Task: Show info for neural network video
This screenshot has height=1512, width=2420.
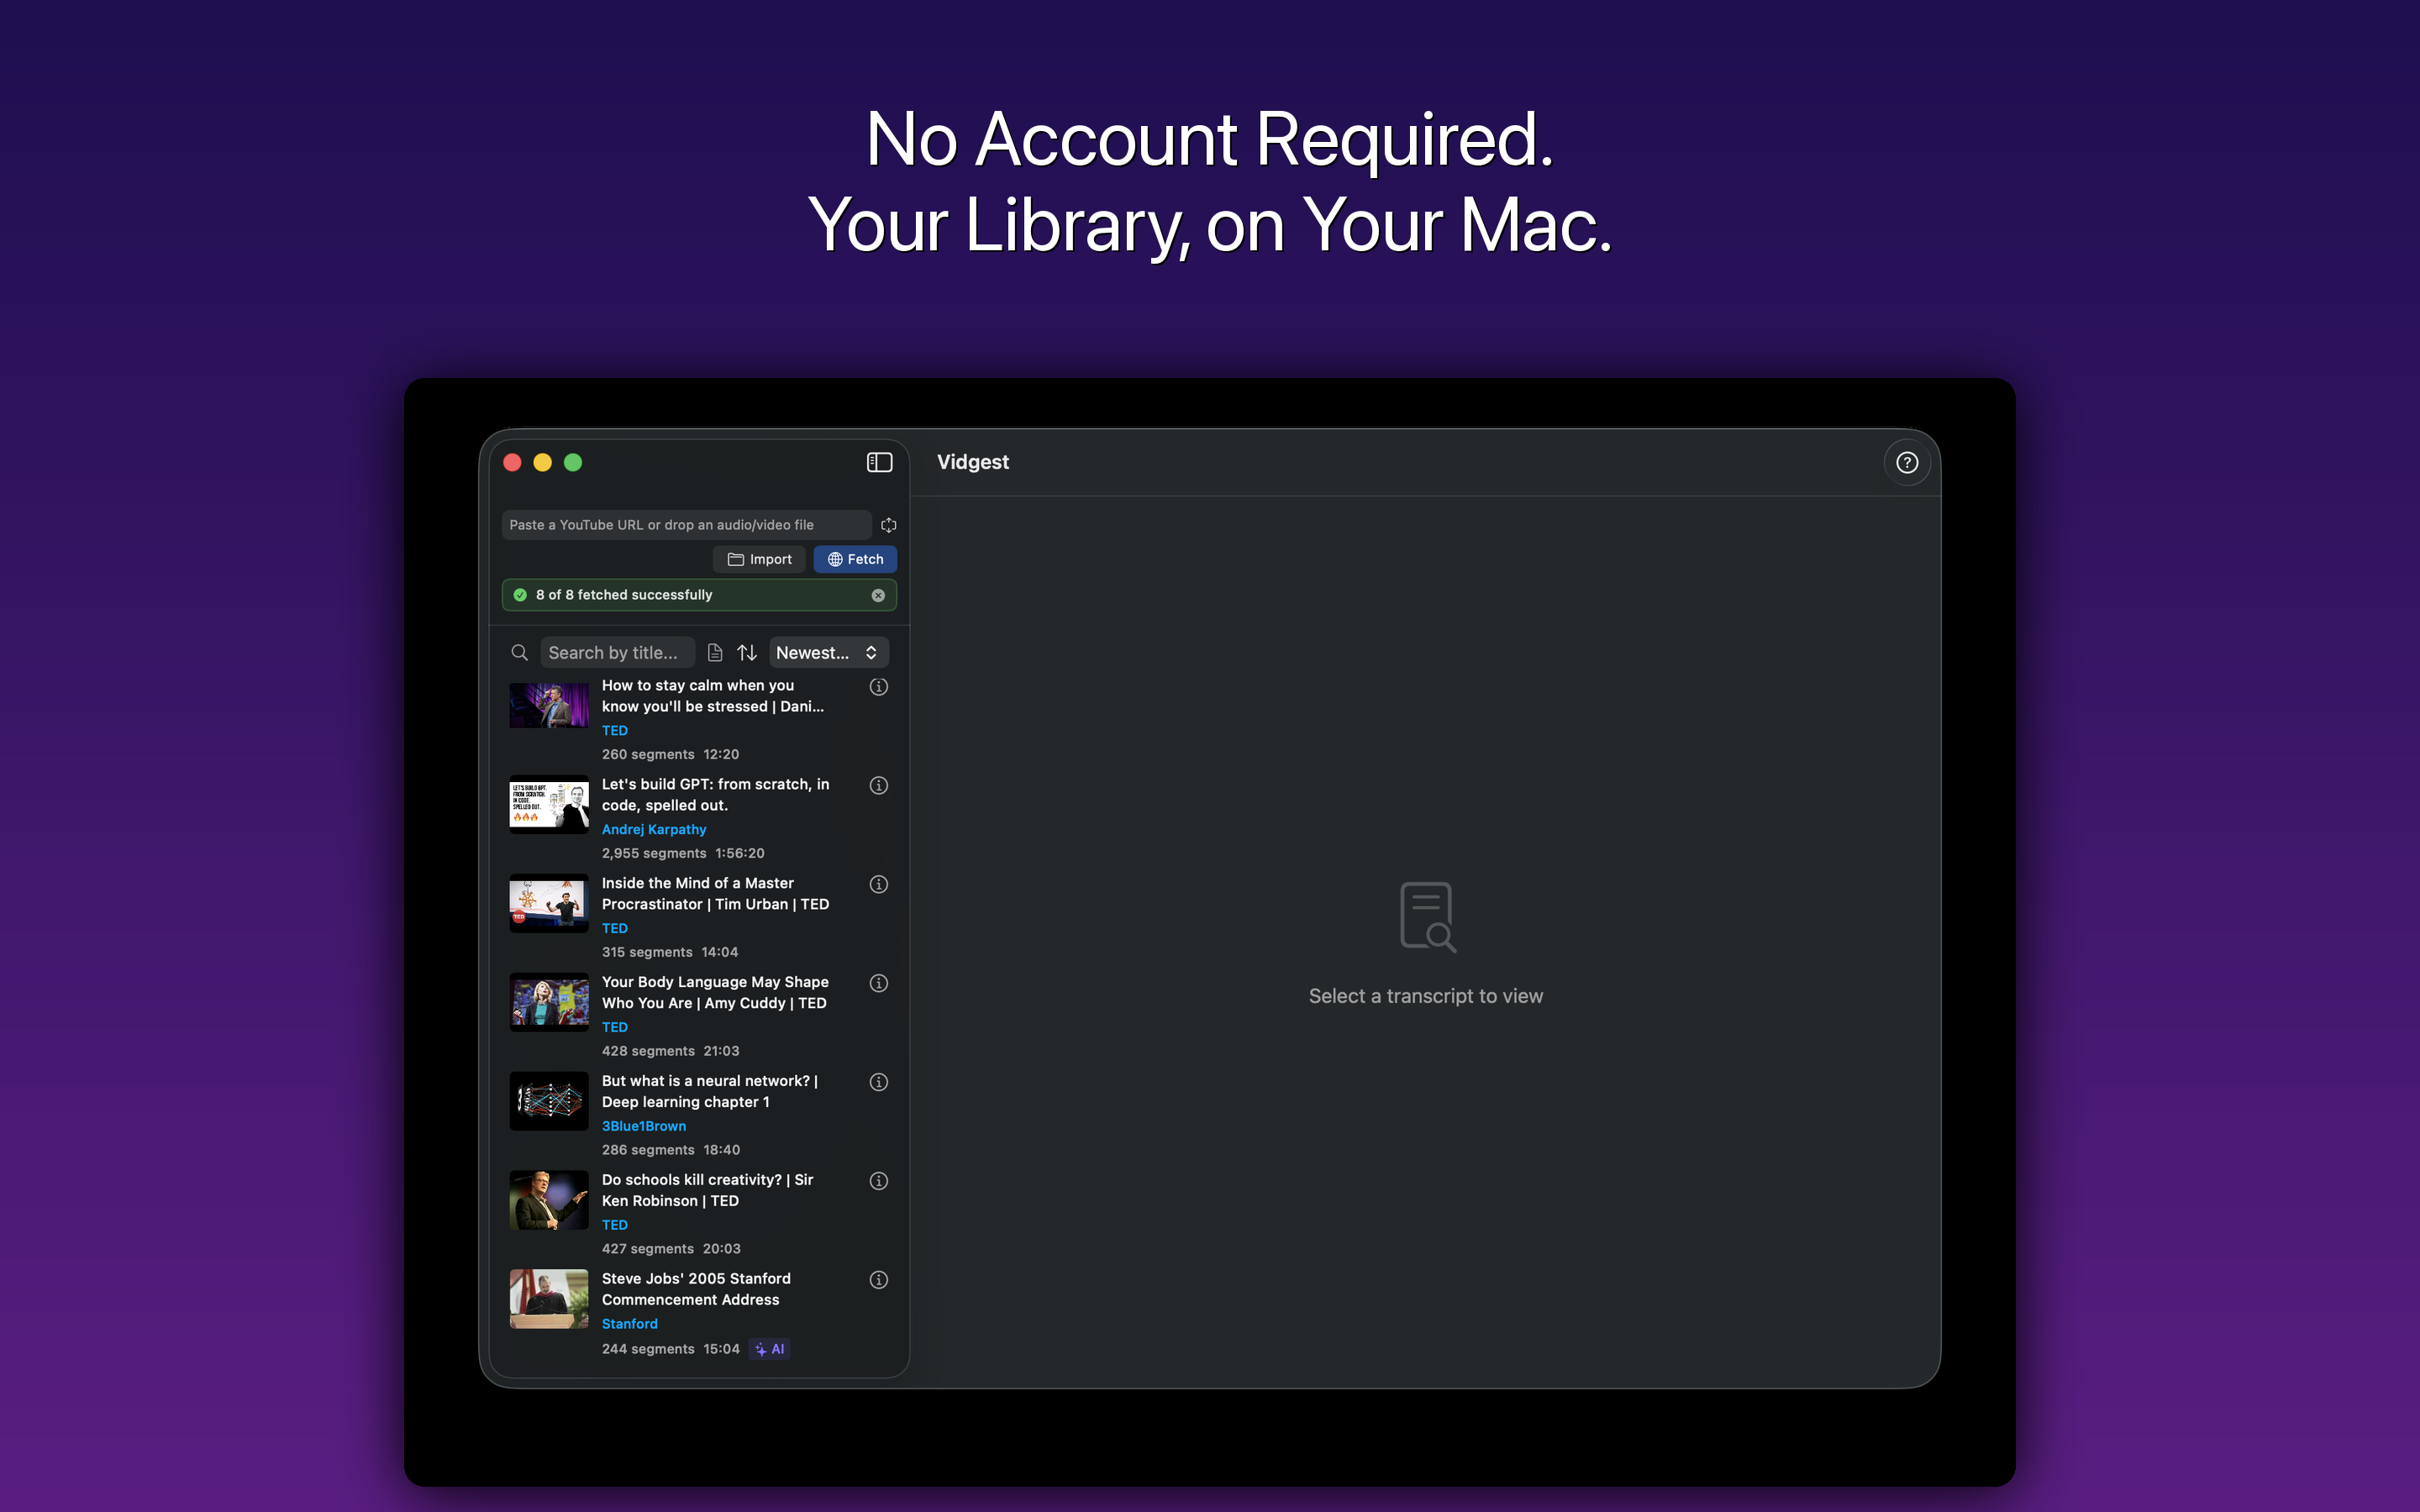Action: click(878, 1083)
